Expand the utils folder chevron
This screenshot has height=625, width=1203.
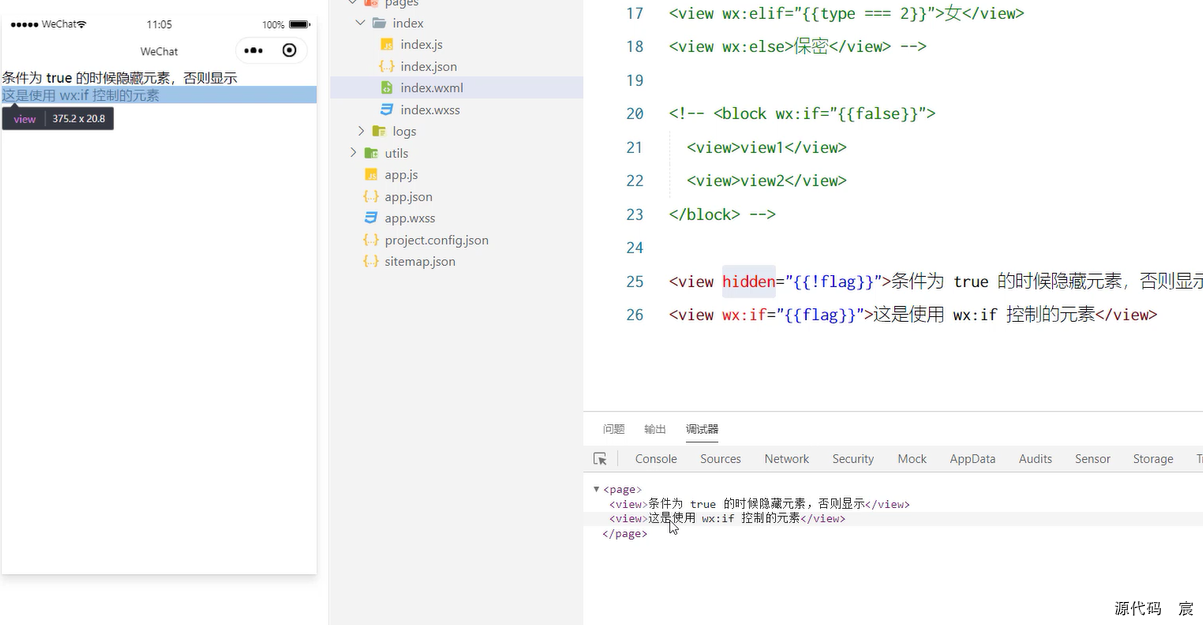[x=353, y=153]
